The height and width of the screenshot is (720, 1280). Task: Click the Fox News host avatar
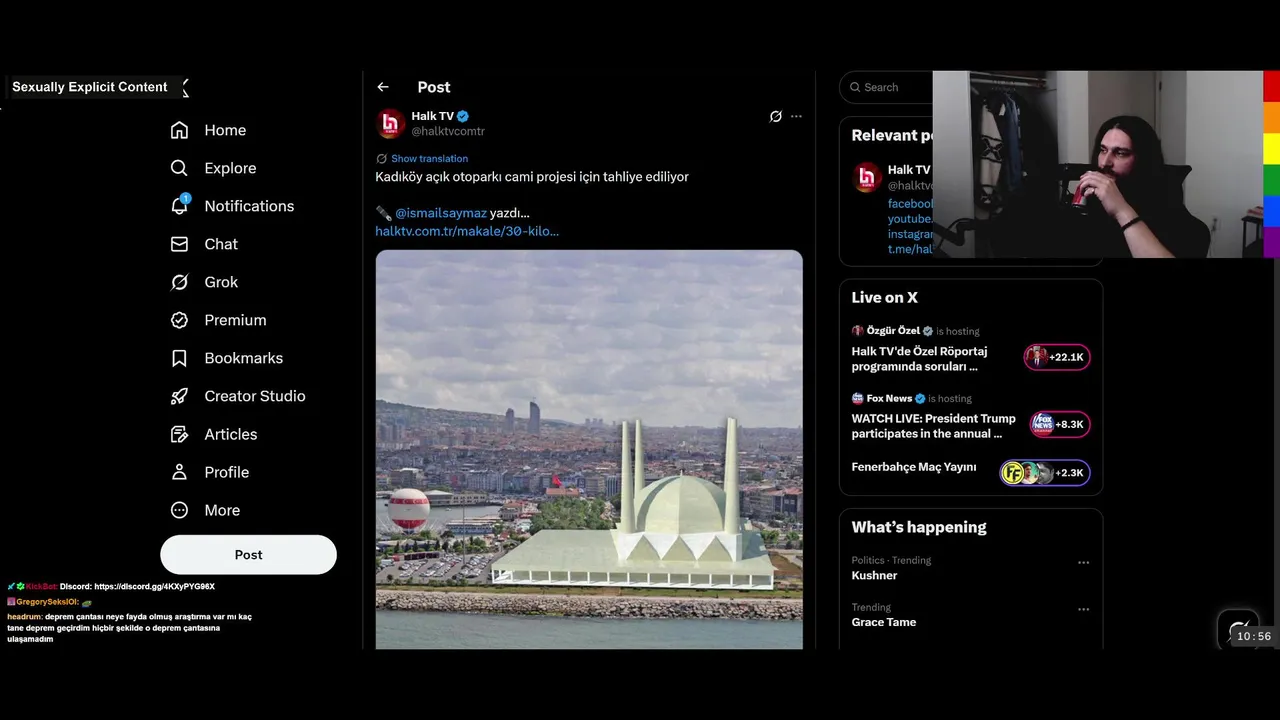click(858, 398)
